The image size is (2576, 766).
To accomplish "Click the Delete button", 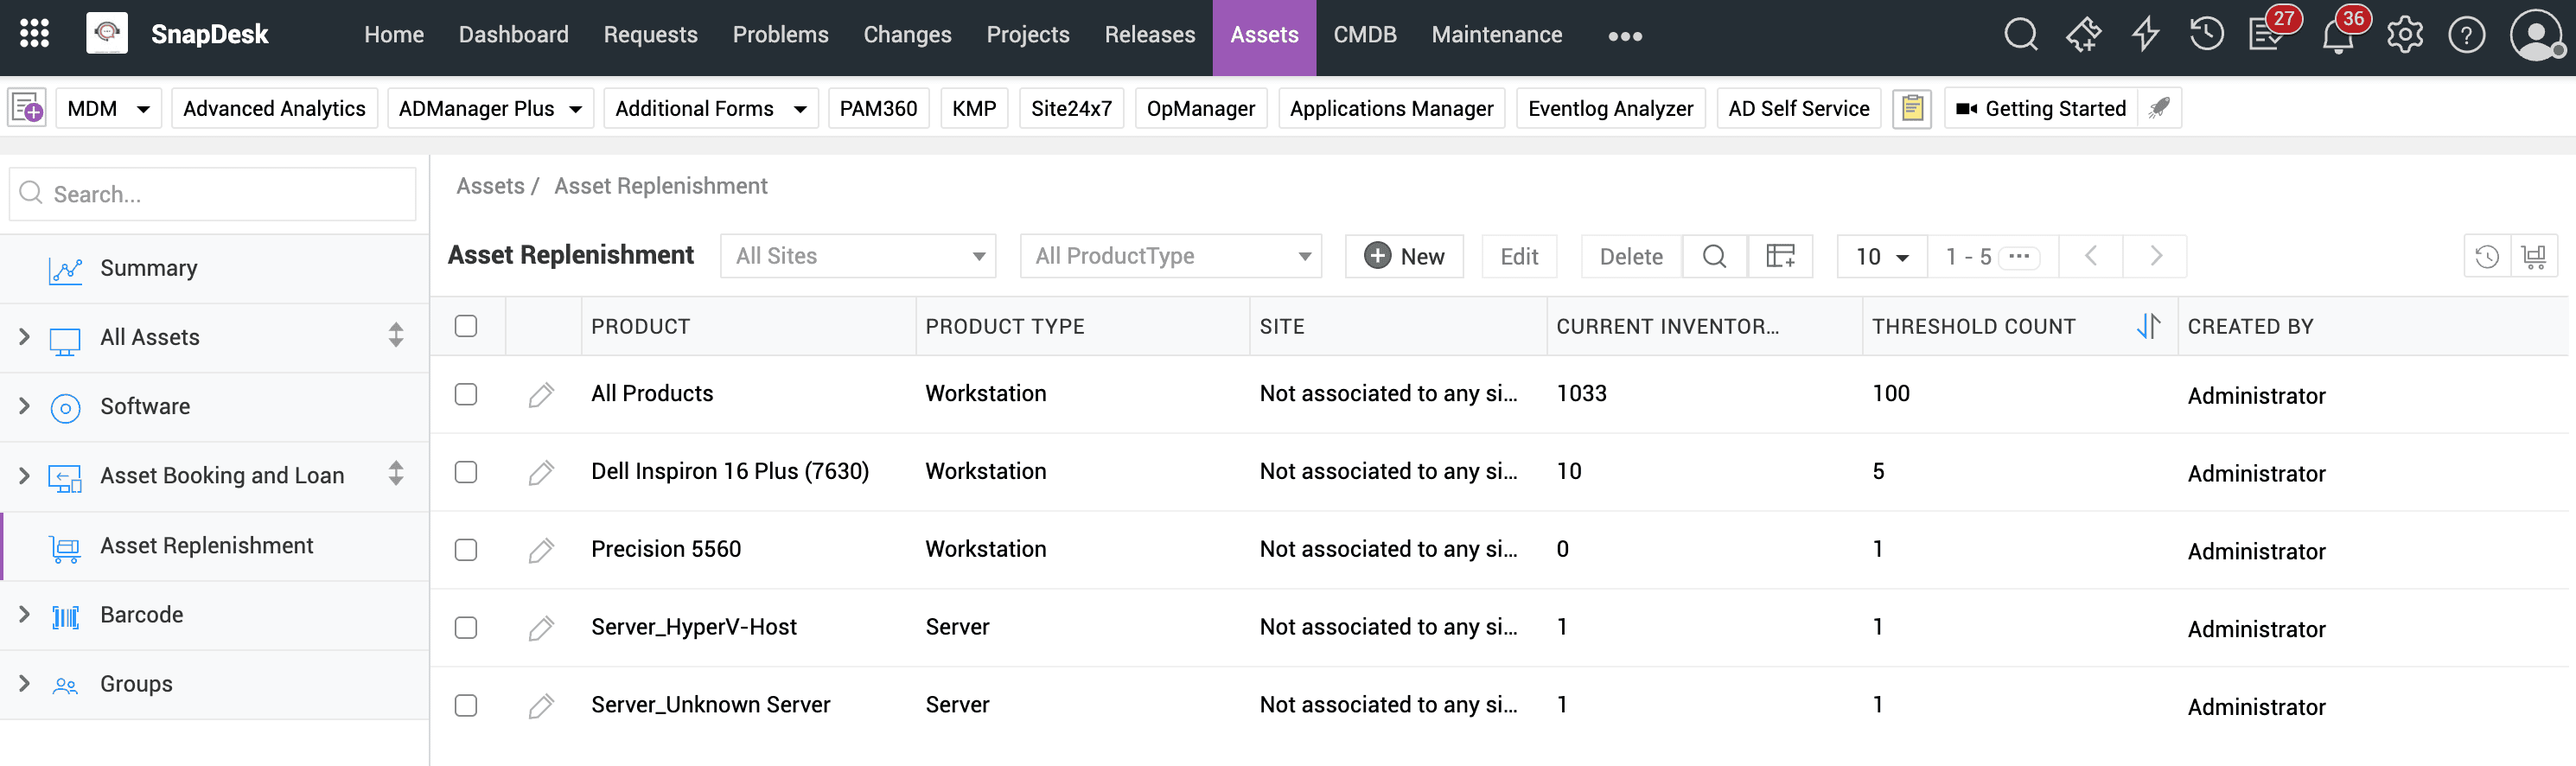I will pyautogui.click(x=1630, y=257).
